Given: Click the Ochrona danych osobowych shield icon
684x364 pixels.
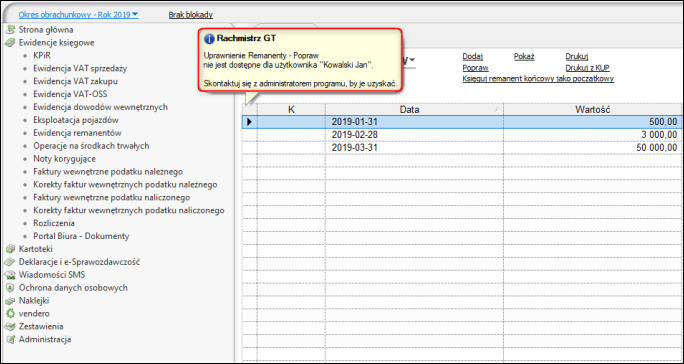Looking at the screenshot, I should pos(10,288).
